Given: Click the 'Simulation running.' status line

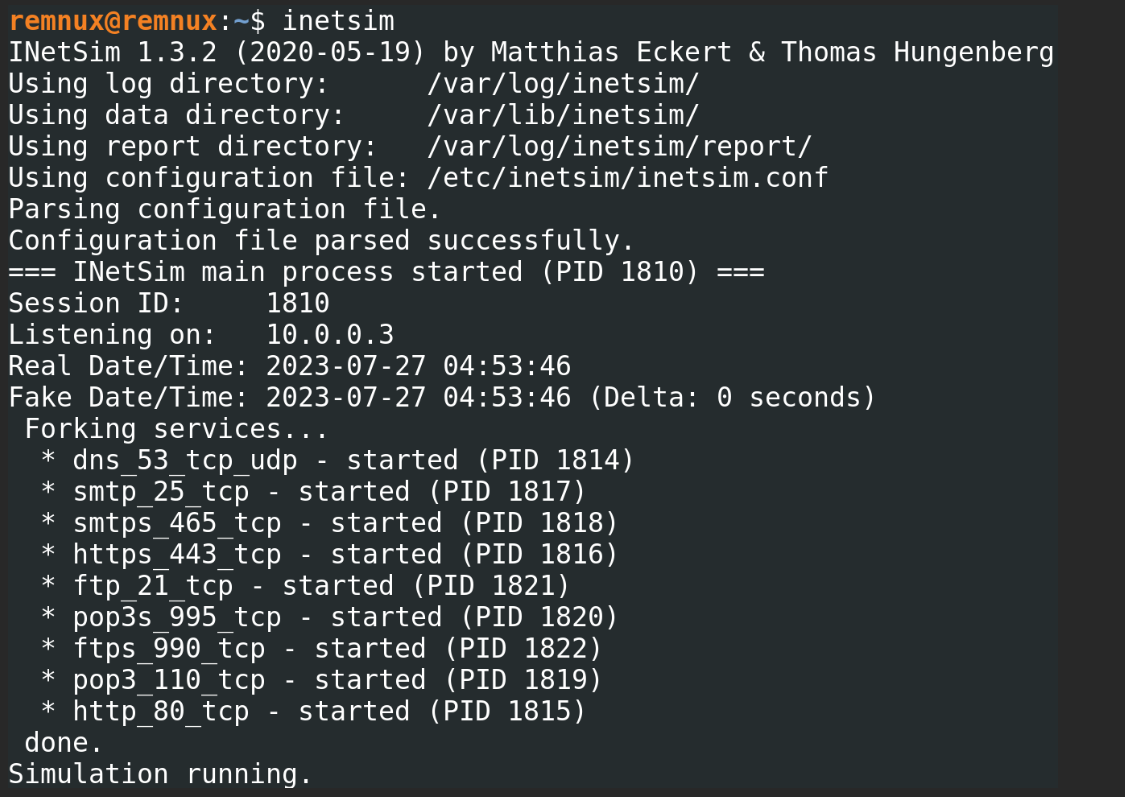Looking at the screenshot, I should [x=160, y=774].
